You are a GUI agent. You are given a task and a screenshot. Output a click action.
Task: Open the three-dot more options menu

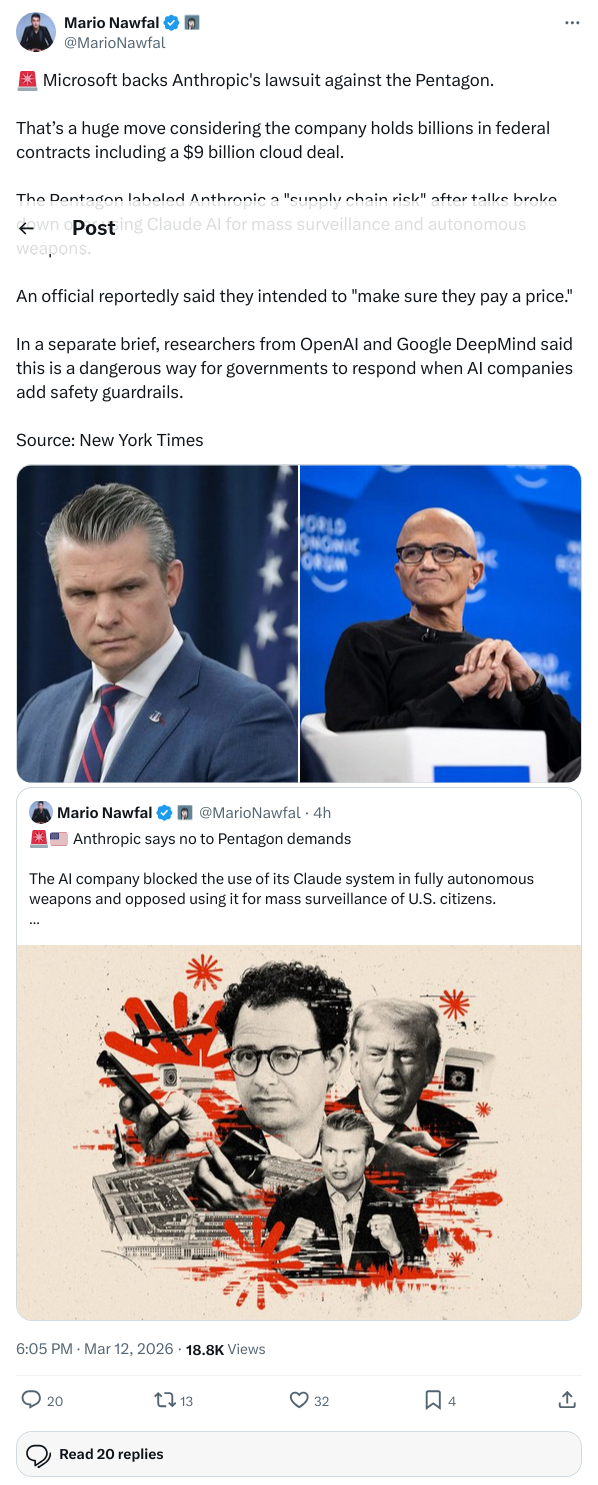pyautogui.click(x=572, y=23)
